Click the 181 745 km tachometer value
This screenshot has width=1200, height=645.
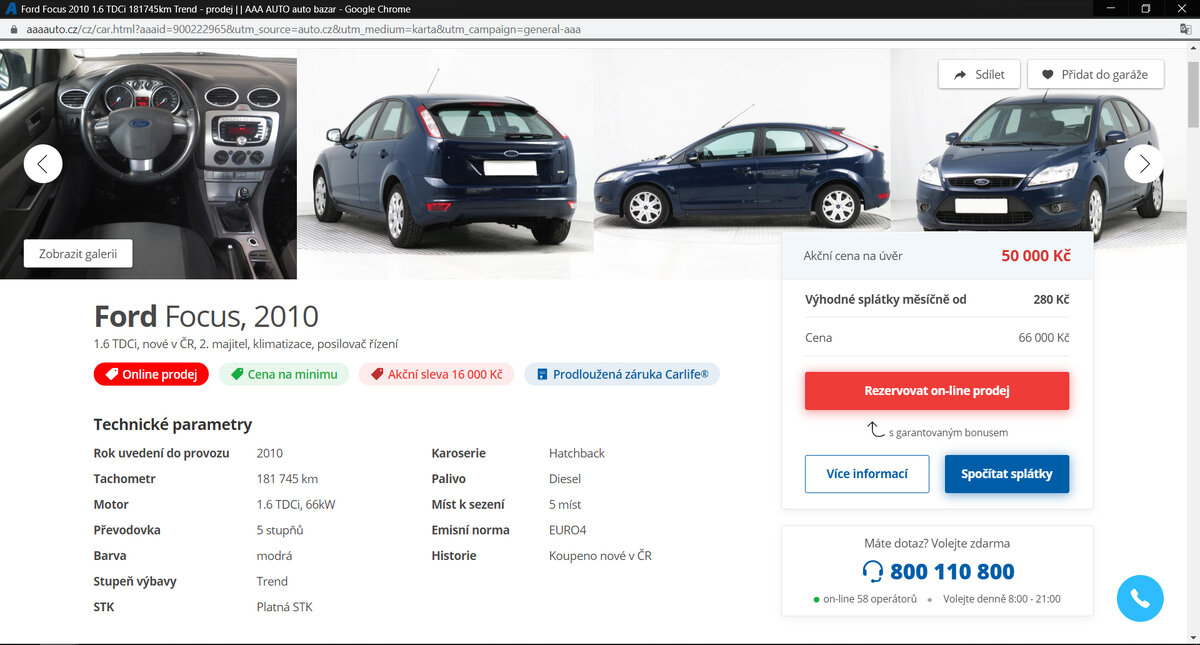point(287,479)
